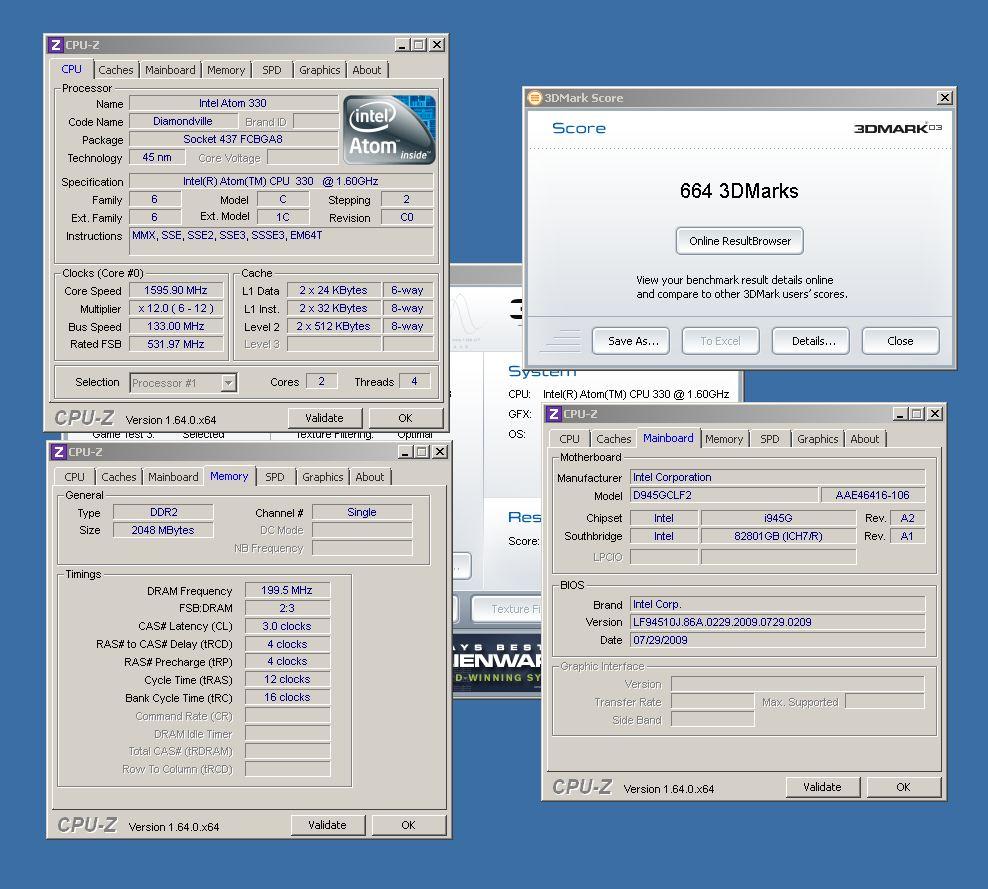988x889 pixels.
Task: Click the Threads count value 4
Action: pos(414,382)
